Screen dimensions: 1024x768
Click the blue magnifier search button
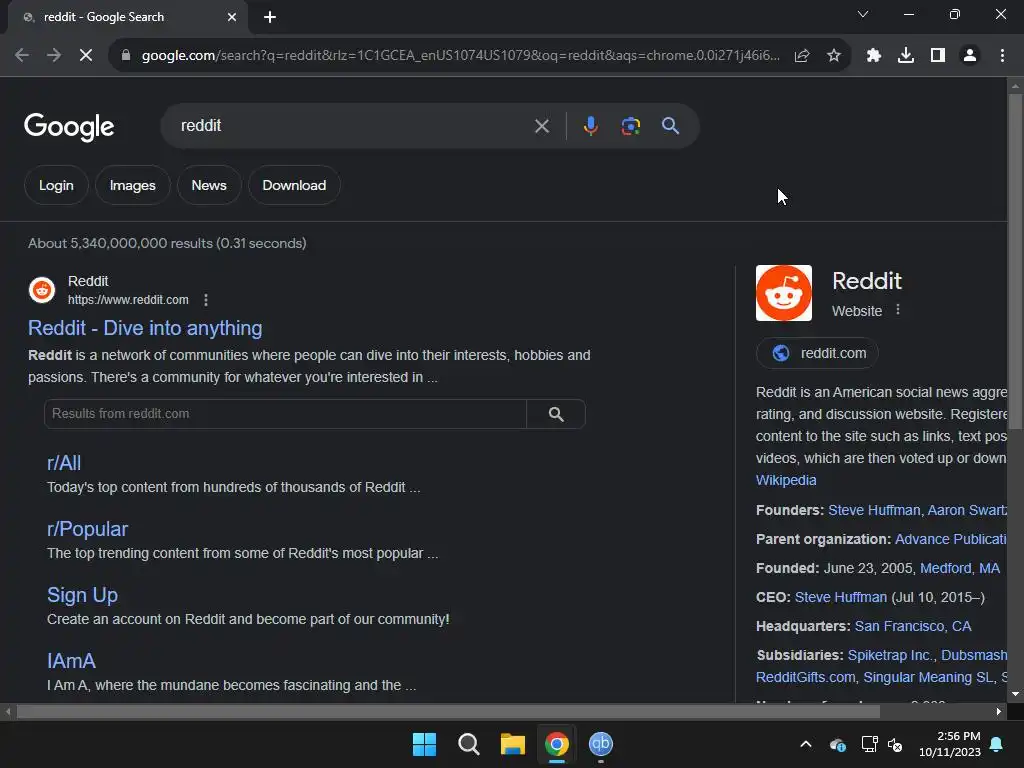671,125
